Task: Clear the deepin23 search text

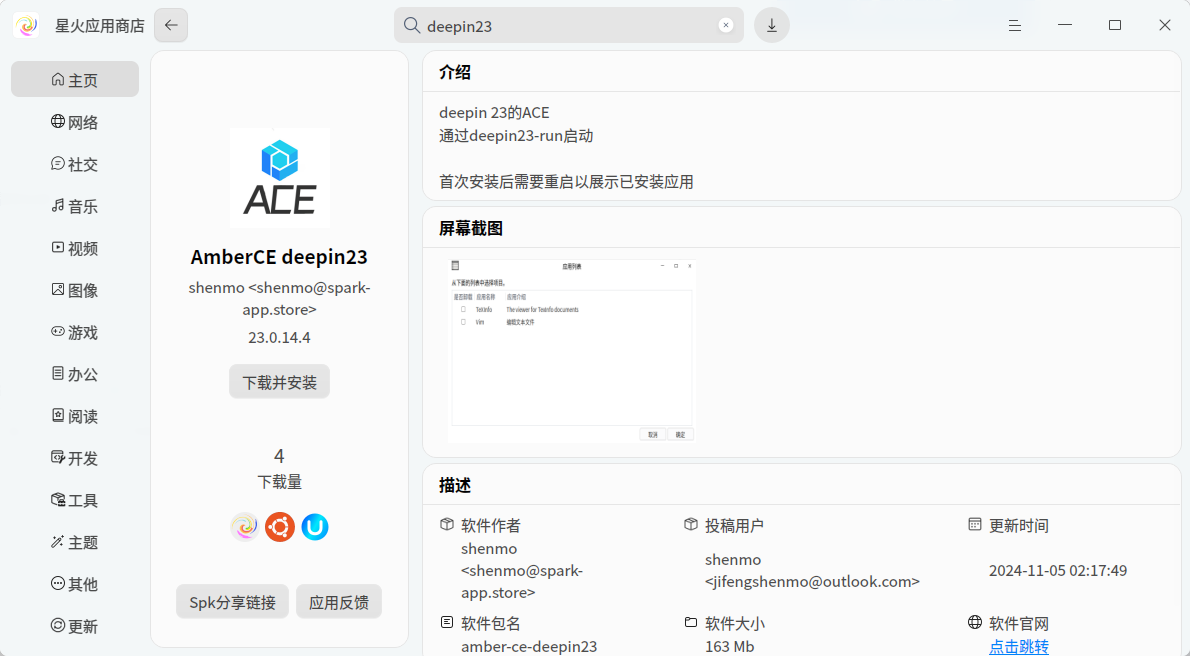Action: 726,25
